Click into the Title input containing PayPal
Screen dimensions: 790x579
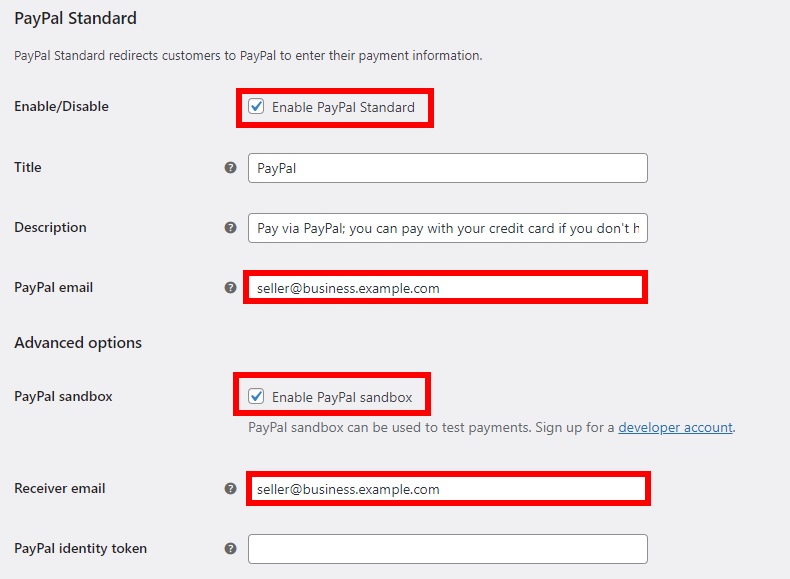point(447,168)
